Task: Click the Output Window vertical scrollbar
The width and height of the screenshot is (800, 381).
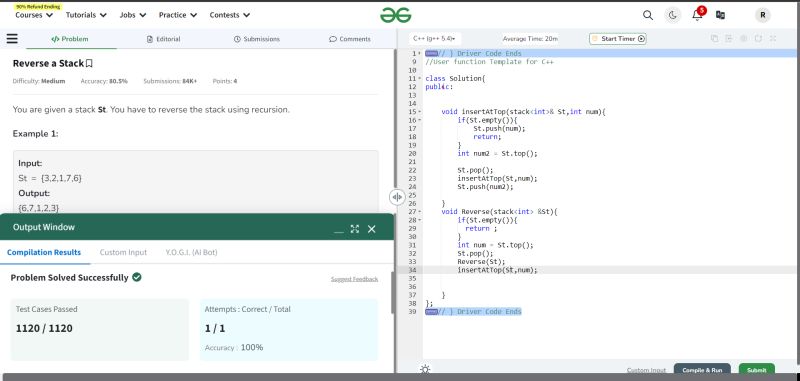Action: [x=392, y=293]
